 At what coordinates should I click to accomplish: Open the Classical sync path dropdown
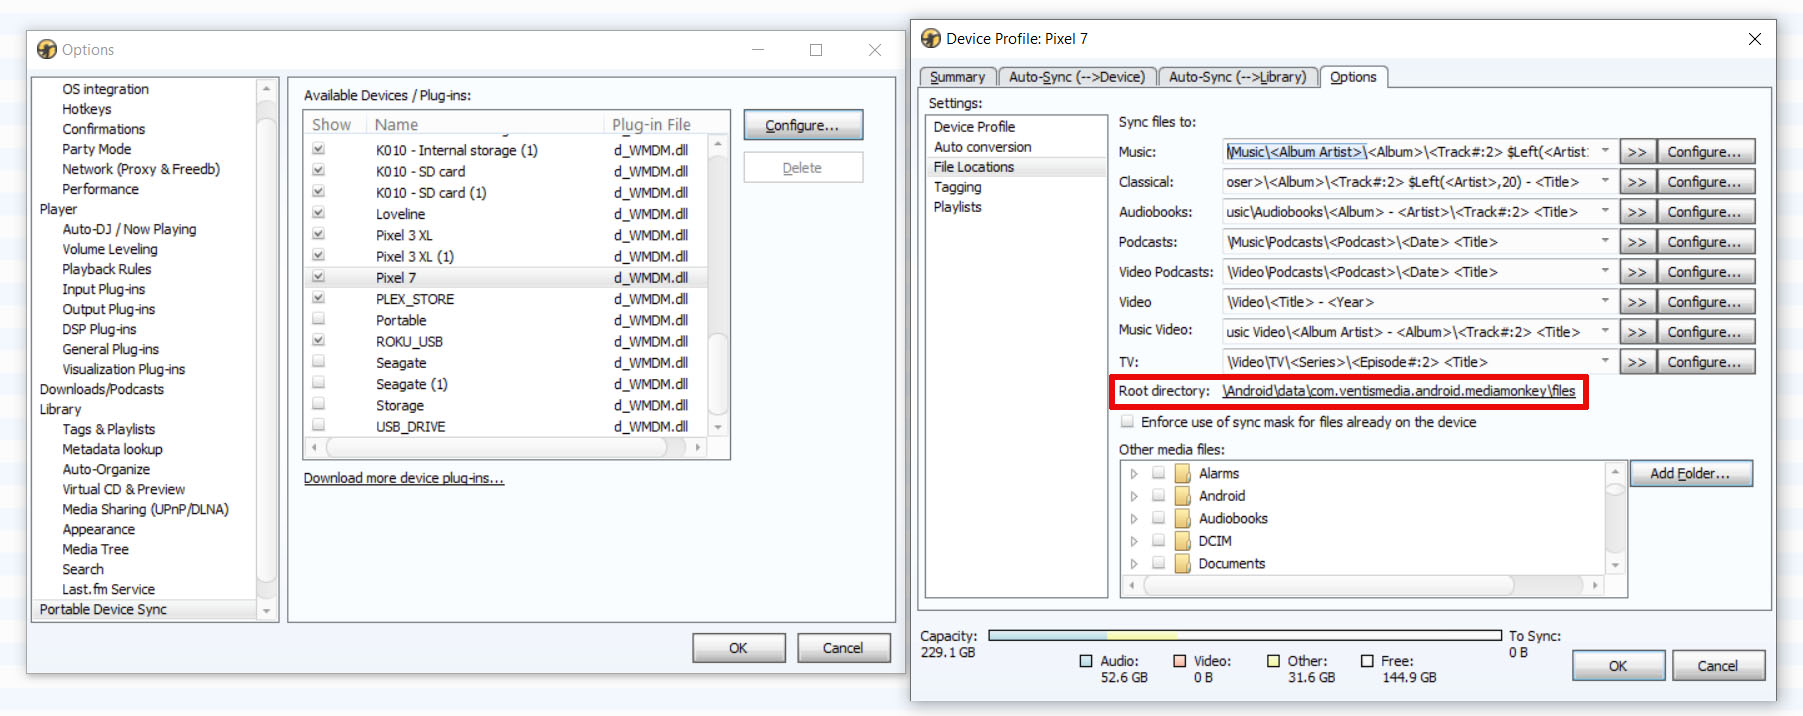[1605, 182]
